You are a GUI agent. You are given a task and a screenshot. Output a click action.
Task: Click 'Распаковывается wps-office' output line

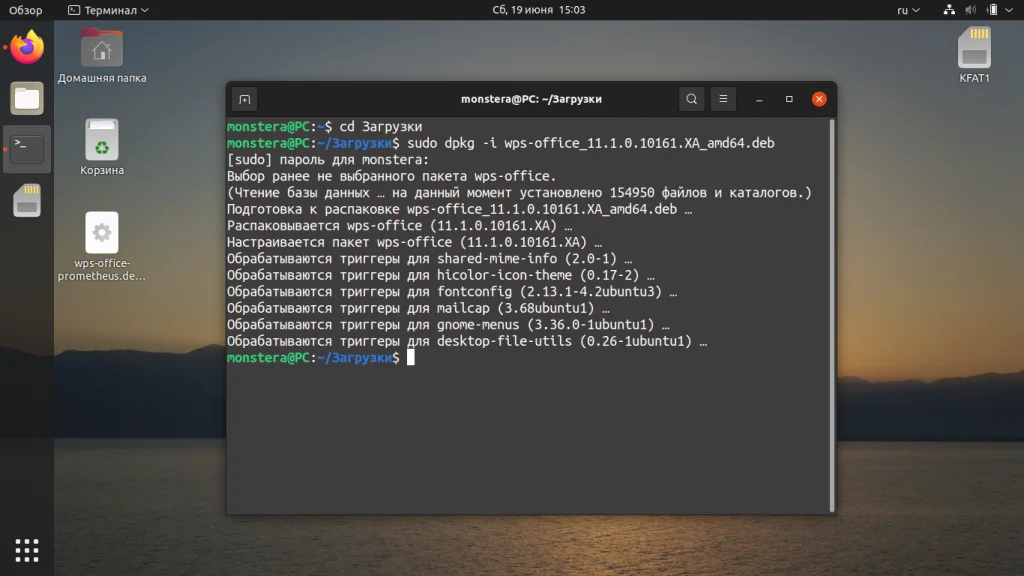click(400, 225)
